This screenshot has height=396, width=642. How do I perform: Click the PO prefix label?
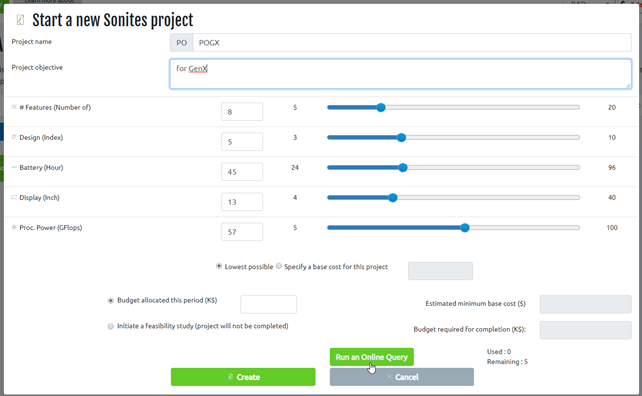coord(181,43)
